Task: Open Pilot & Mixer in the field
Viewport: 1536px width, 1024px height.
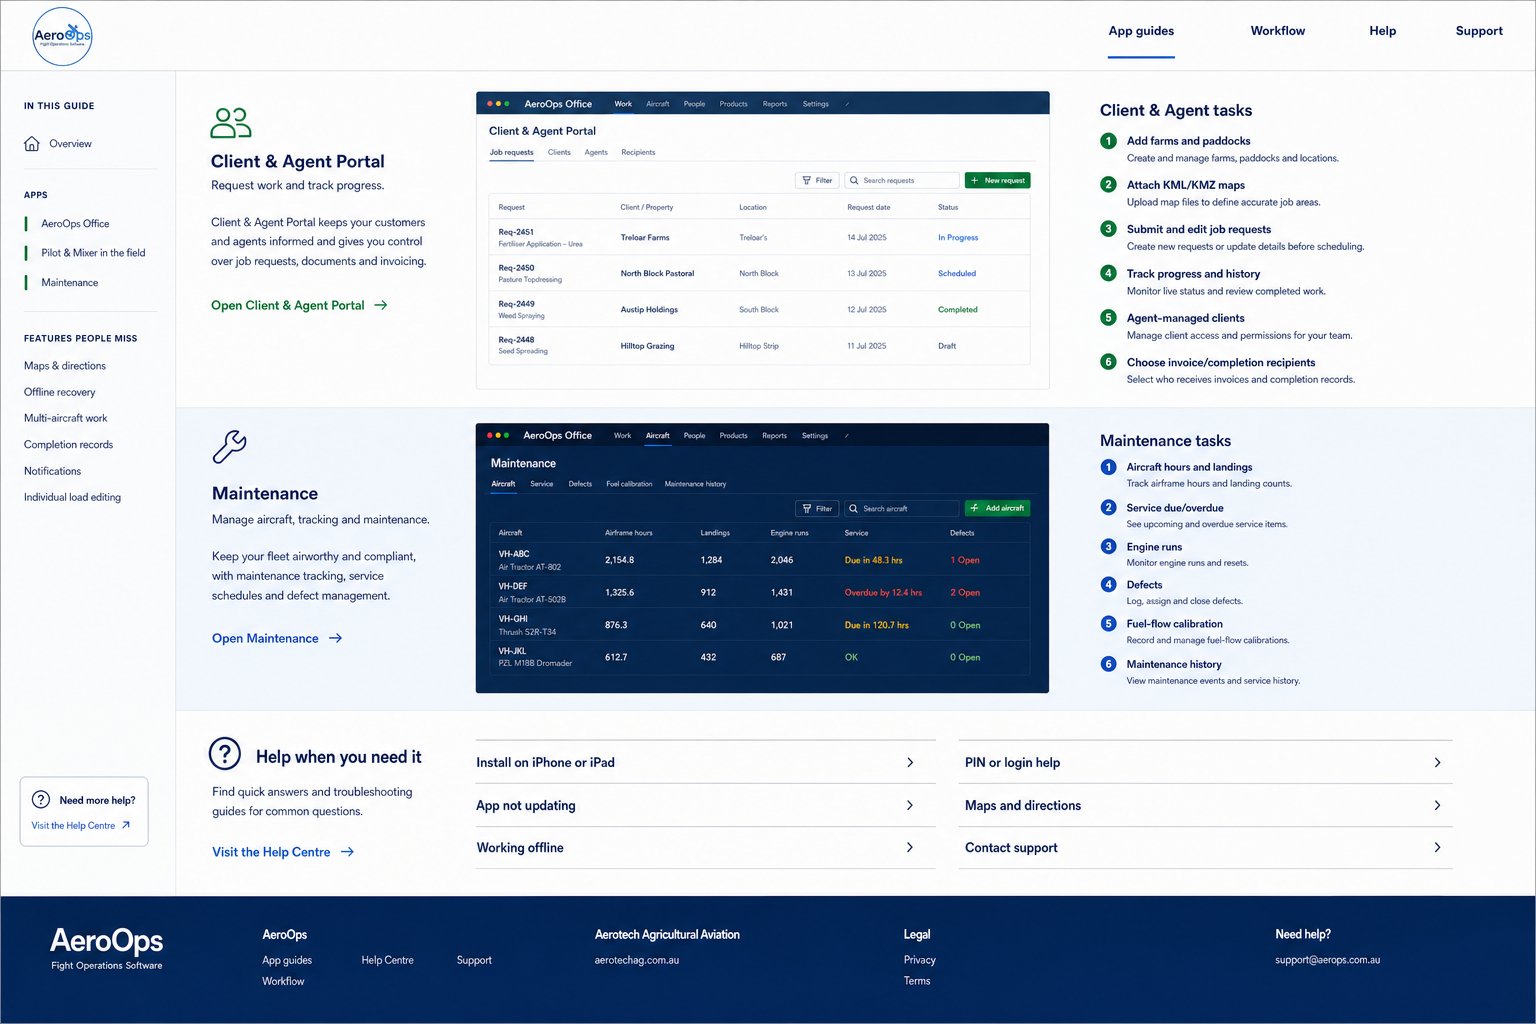Action: (x=93, y=253)
